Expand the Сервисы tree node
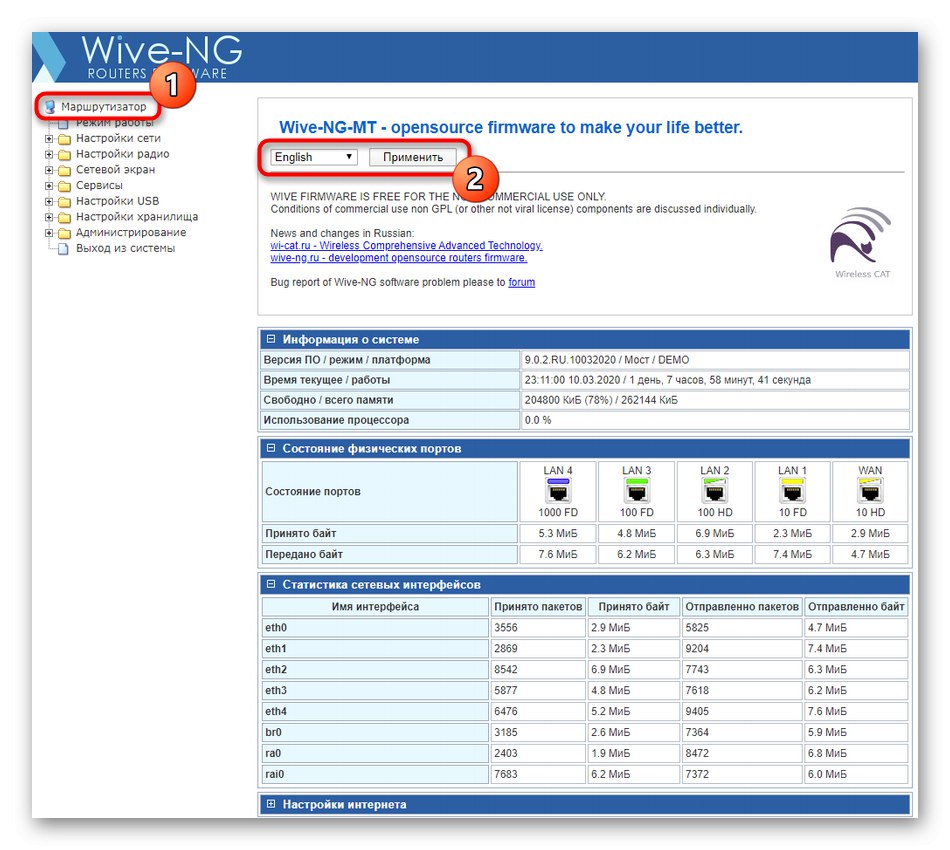Image resolution: width=950 pixels, height=850 pixels. (x=49, y=186)
